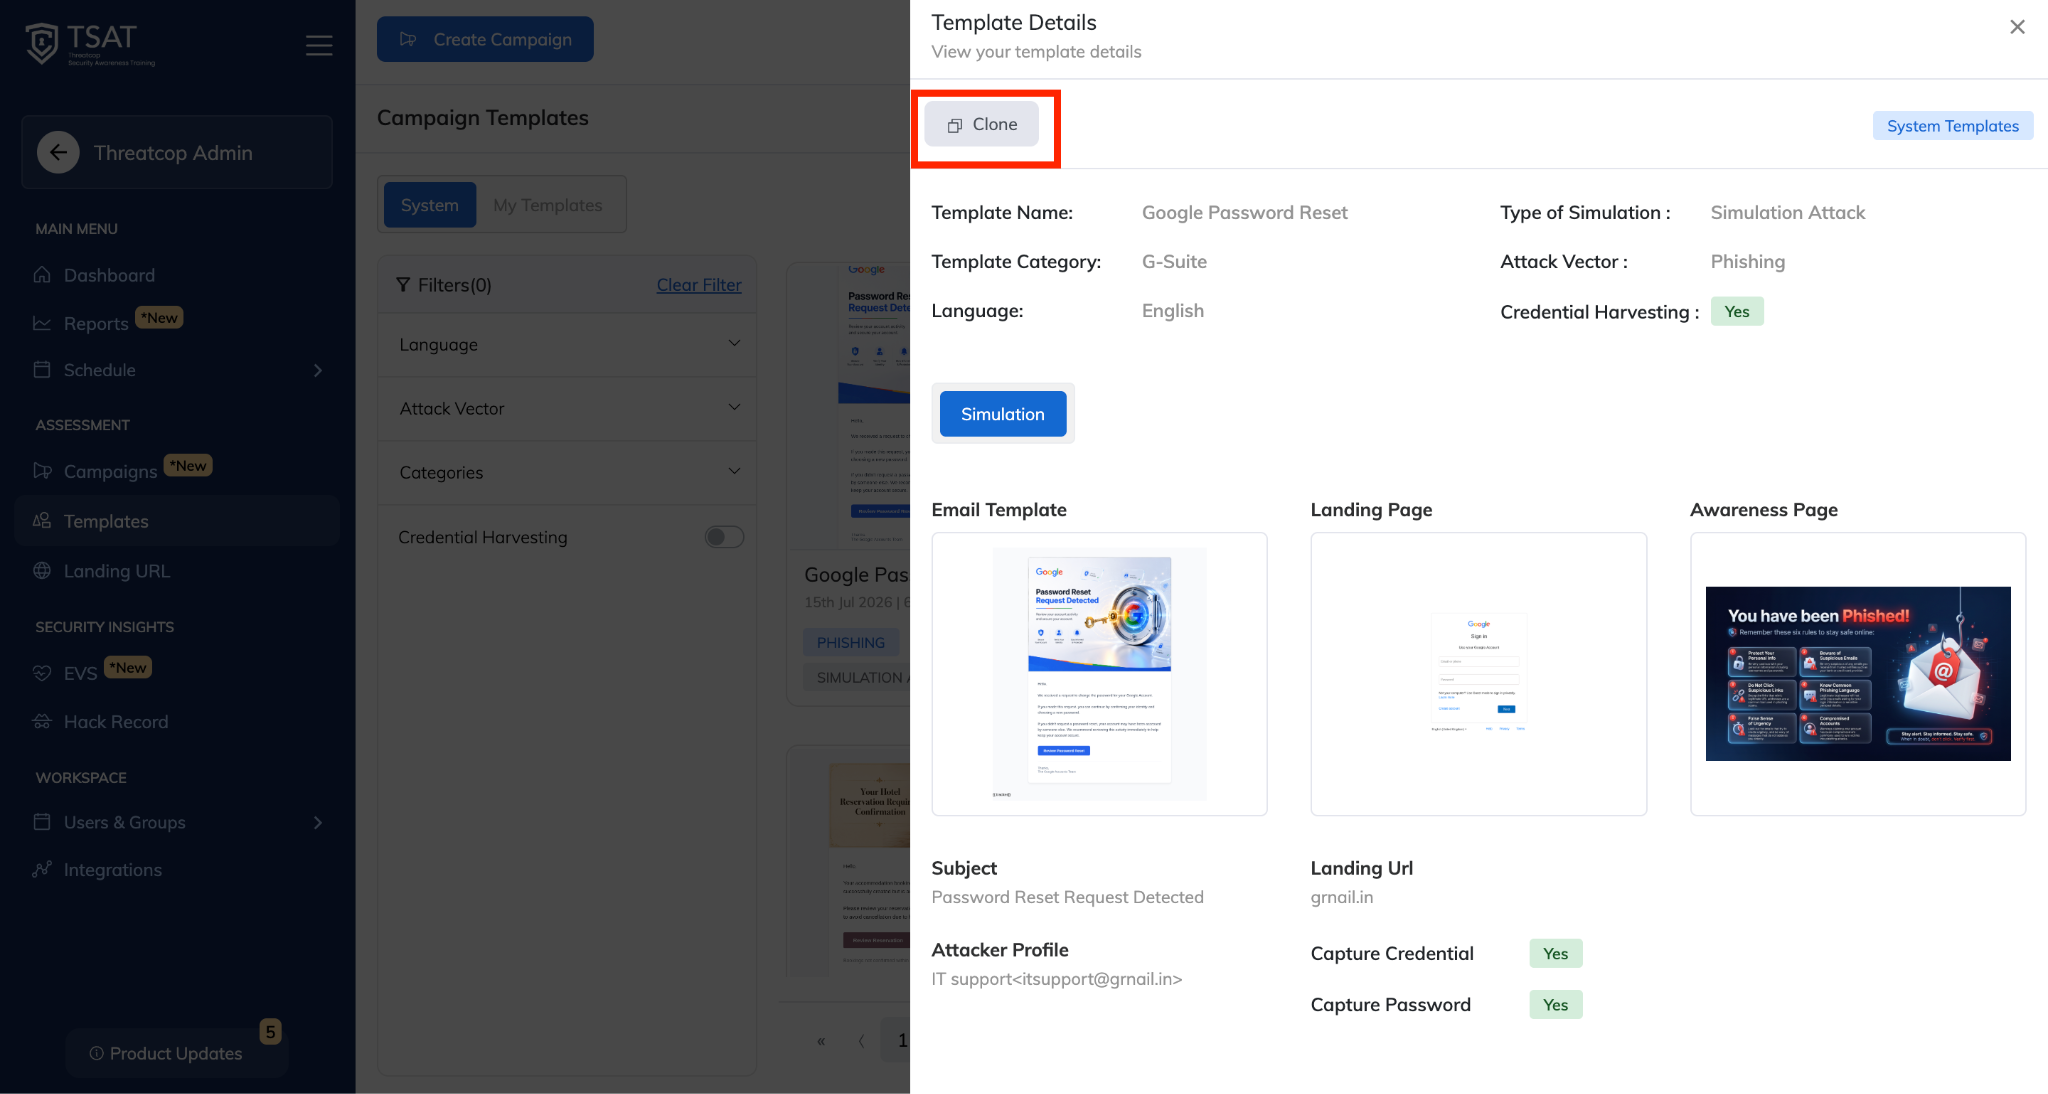Click the notification badge showing 5
Screen dimensions: 2048x1094
tap(270, 1032)
